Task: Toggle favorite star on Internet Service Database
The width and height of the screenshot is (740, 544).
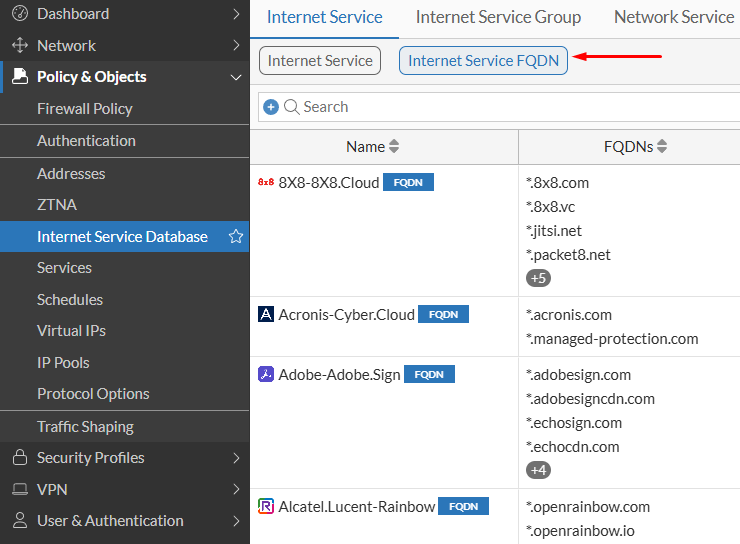Action: click(235, 236)
